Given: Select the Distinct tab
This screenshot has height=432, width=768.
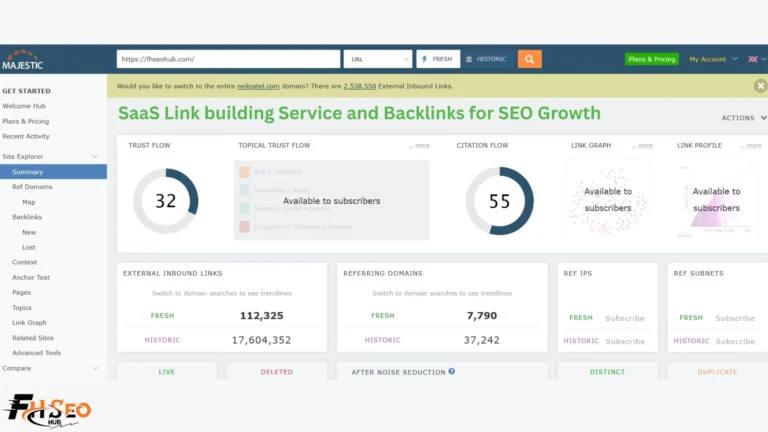Looking at the screenshot, I should coord(607,372).
